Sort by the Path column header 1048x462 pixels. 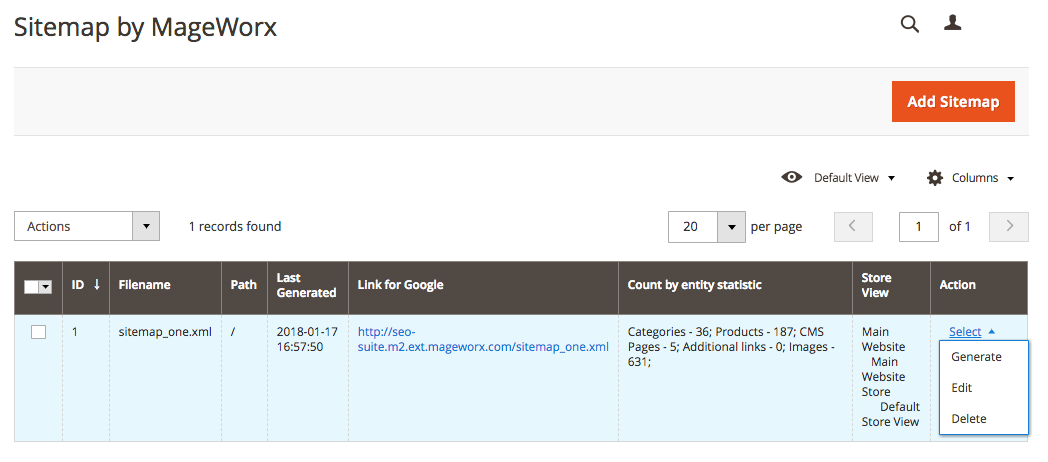click(244, 285)
